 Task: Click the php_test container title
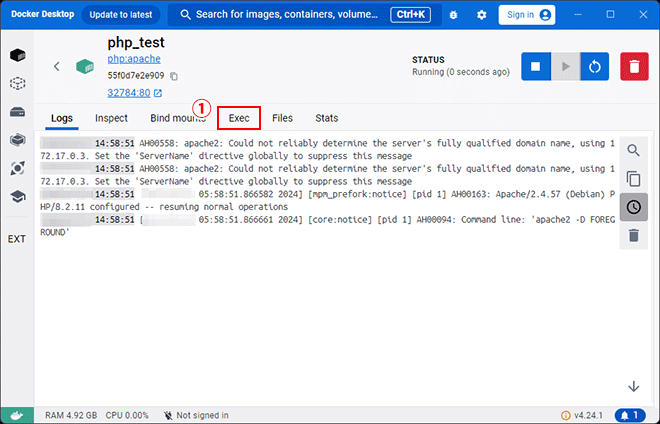point(136,43)
